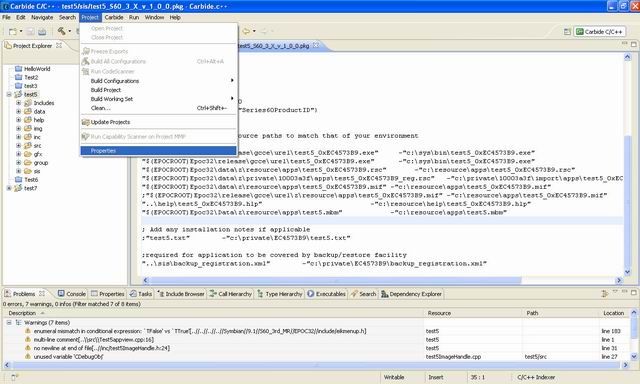This screenshot has height=384, width=640.
Task: Expand the data folder node
Action: click(x=18, y=111)
